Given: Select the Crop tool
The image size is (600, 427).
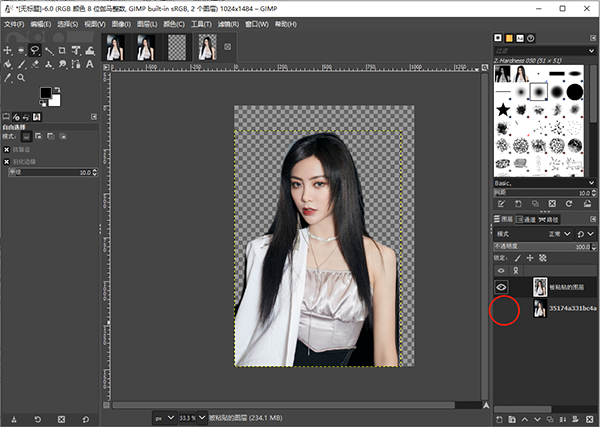Looking at the screenshot, I should pyautogui.click(x=62, y=49).
